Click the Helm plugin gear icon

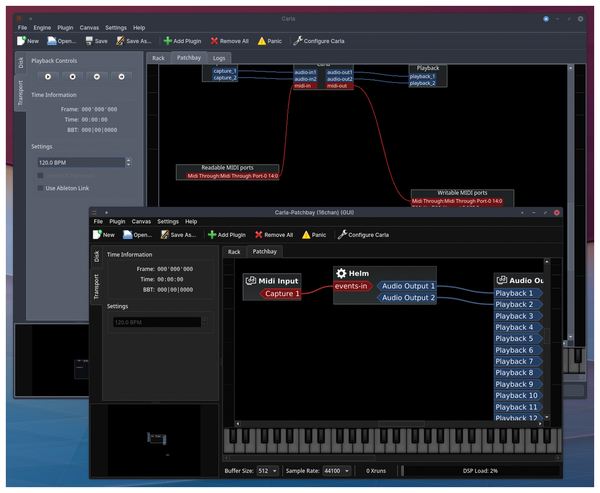pyautogui.click(x=341, y=273)
